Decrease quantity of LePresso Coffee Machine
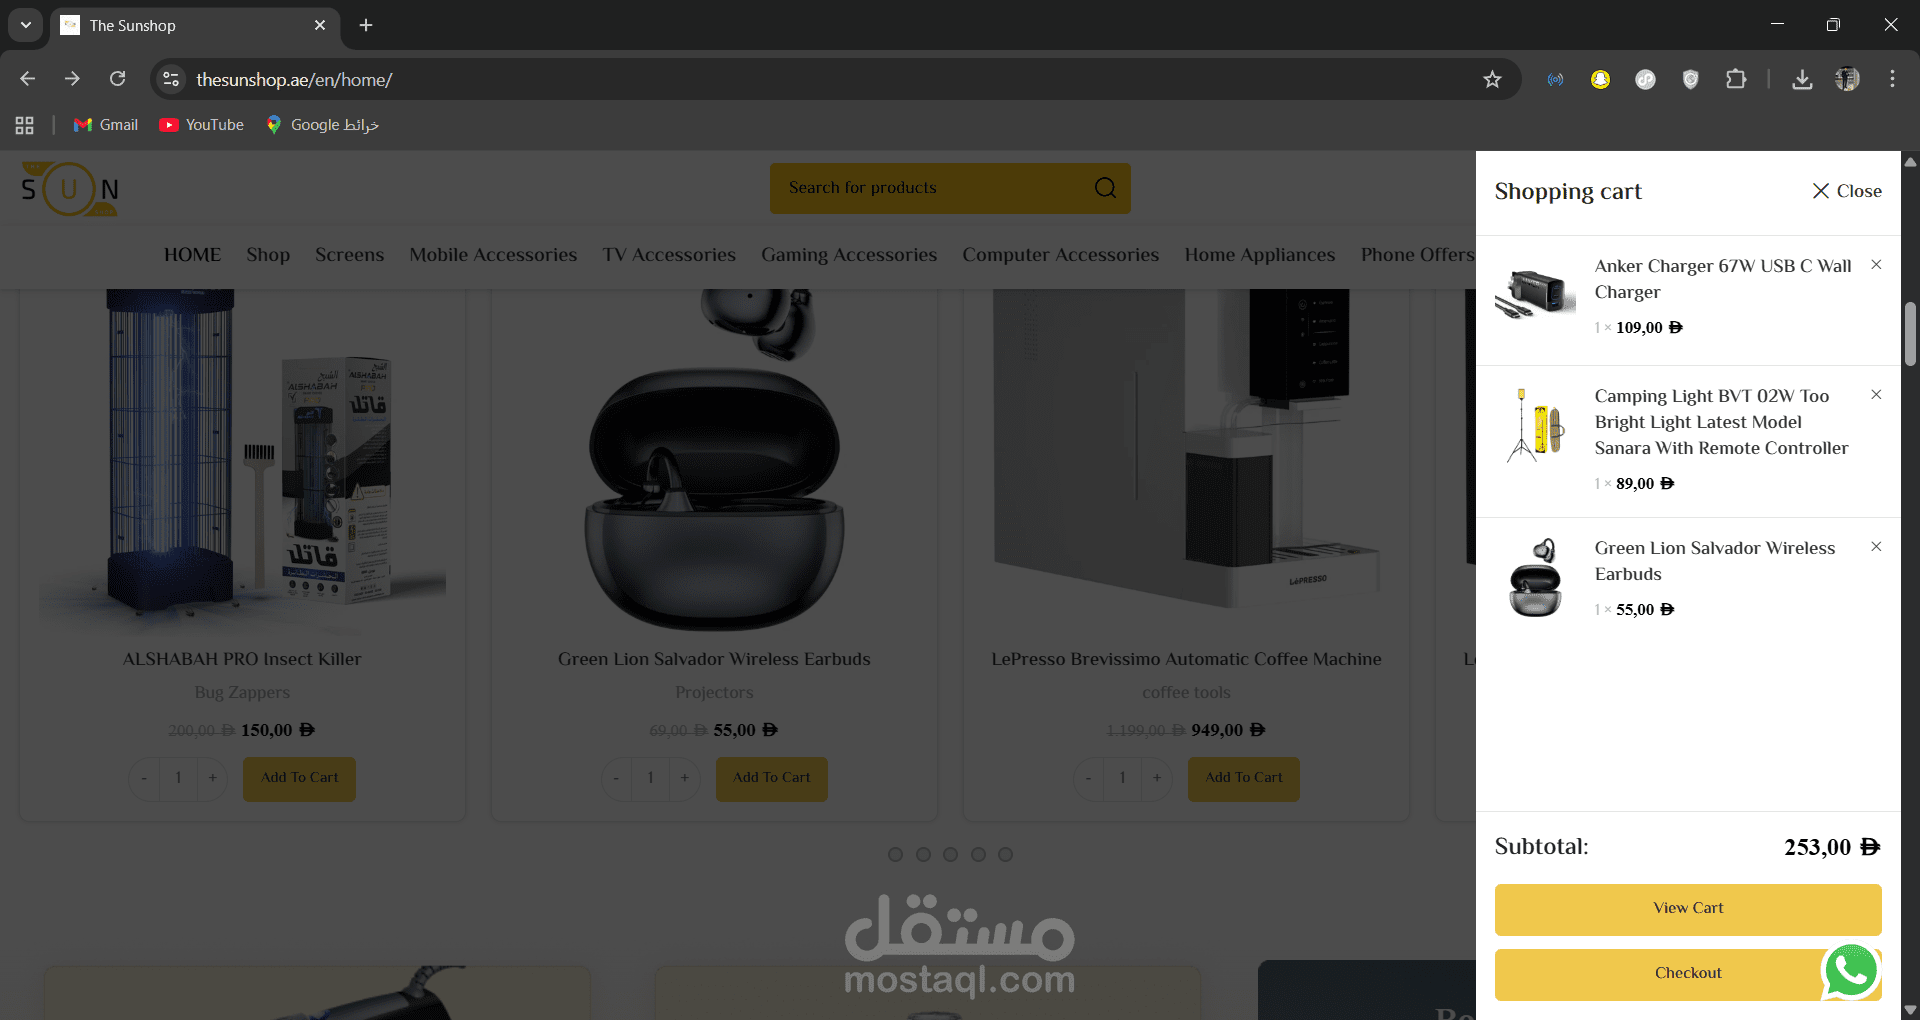 (1088, 778)
